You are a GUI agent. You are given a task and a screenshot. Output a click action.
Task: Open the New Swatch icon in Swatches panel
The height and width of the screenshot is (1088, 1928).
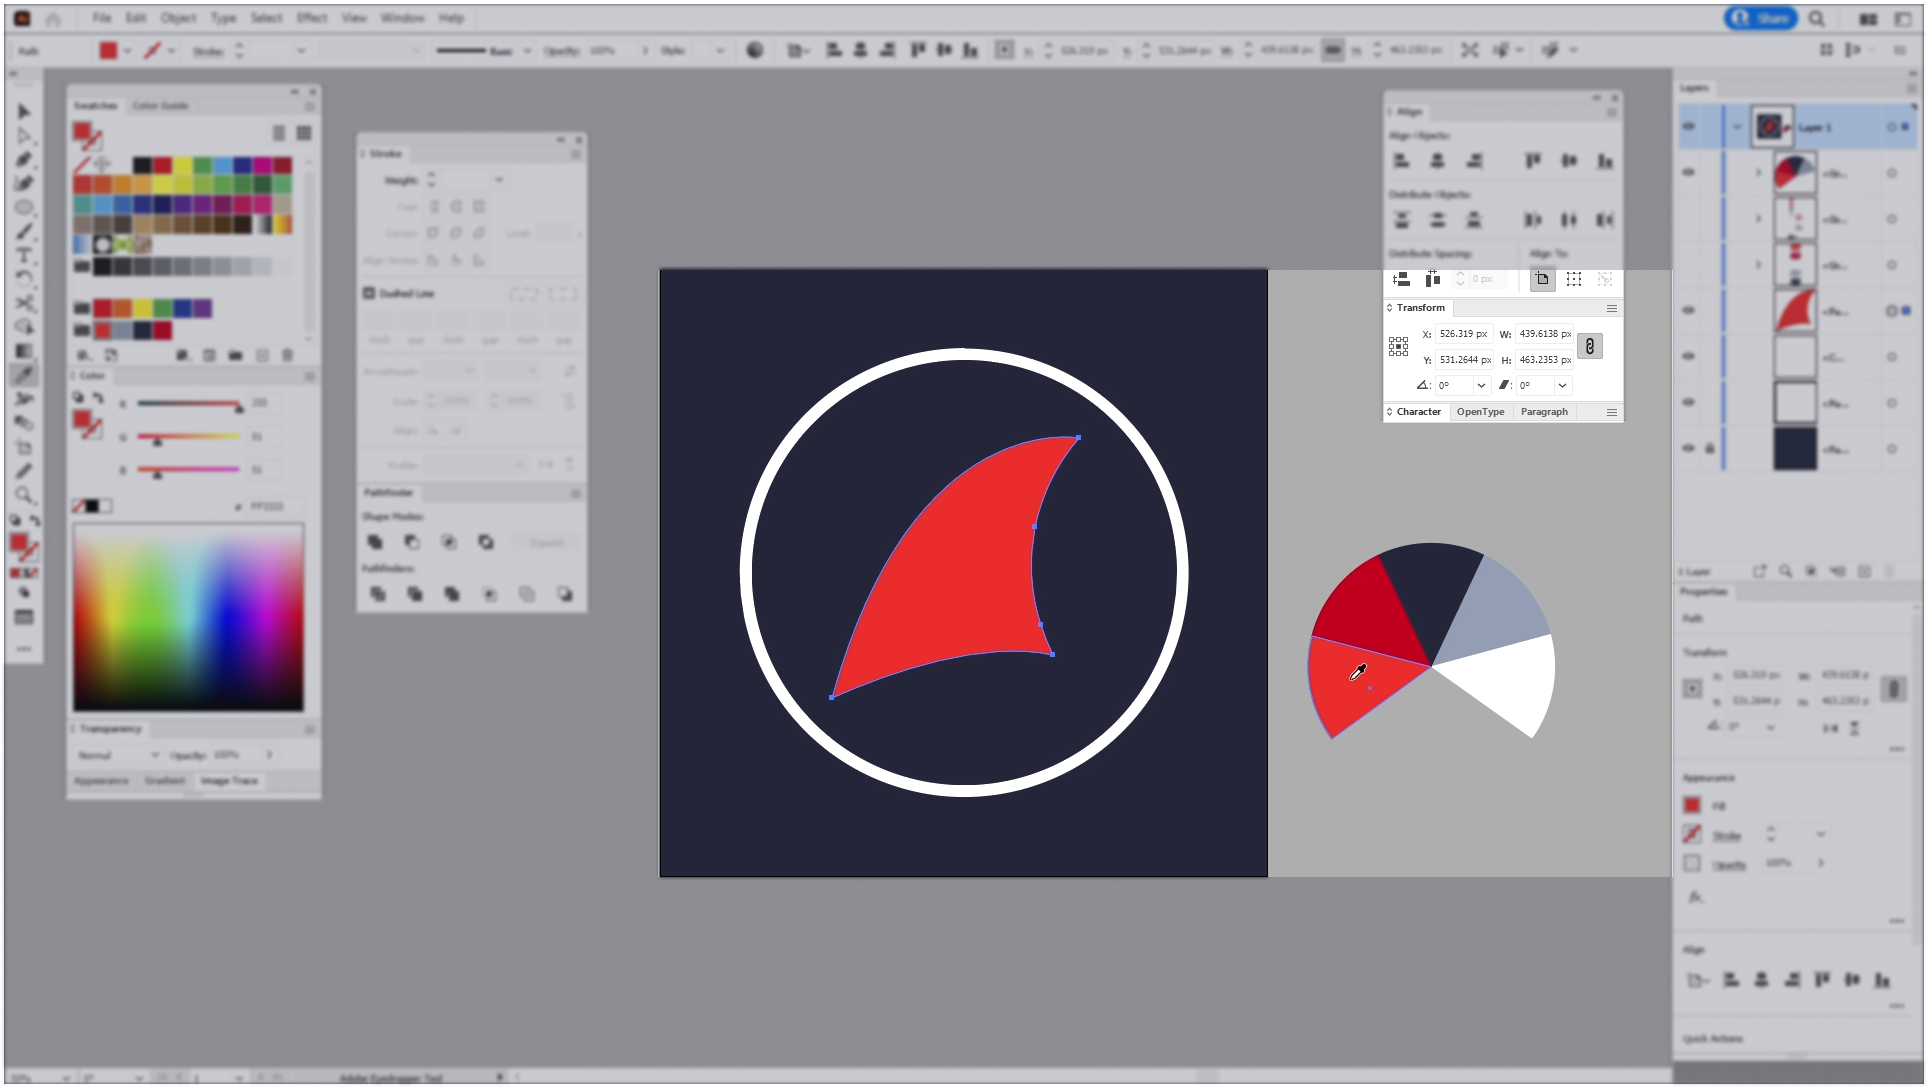[262, 355]
